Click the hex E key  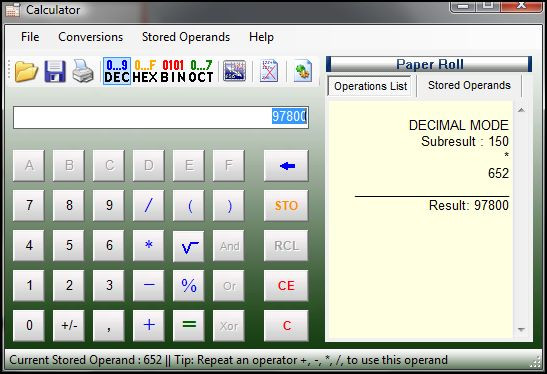(x=188, y=166)
